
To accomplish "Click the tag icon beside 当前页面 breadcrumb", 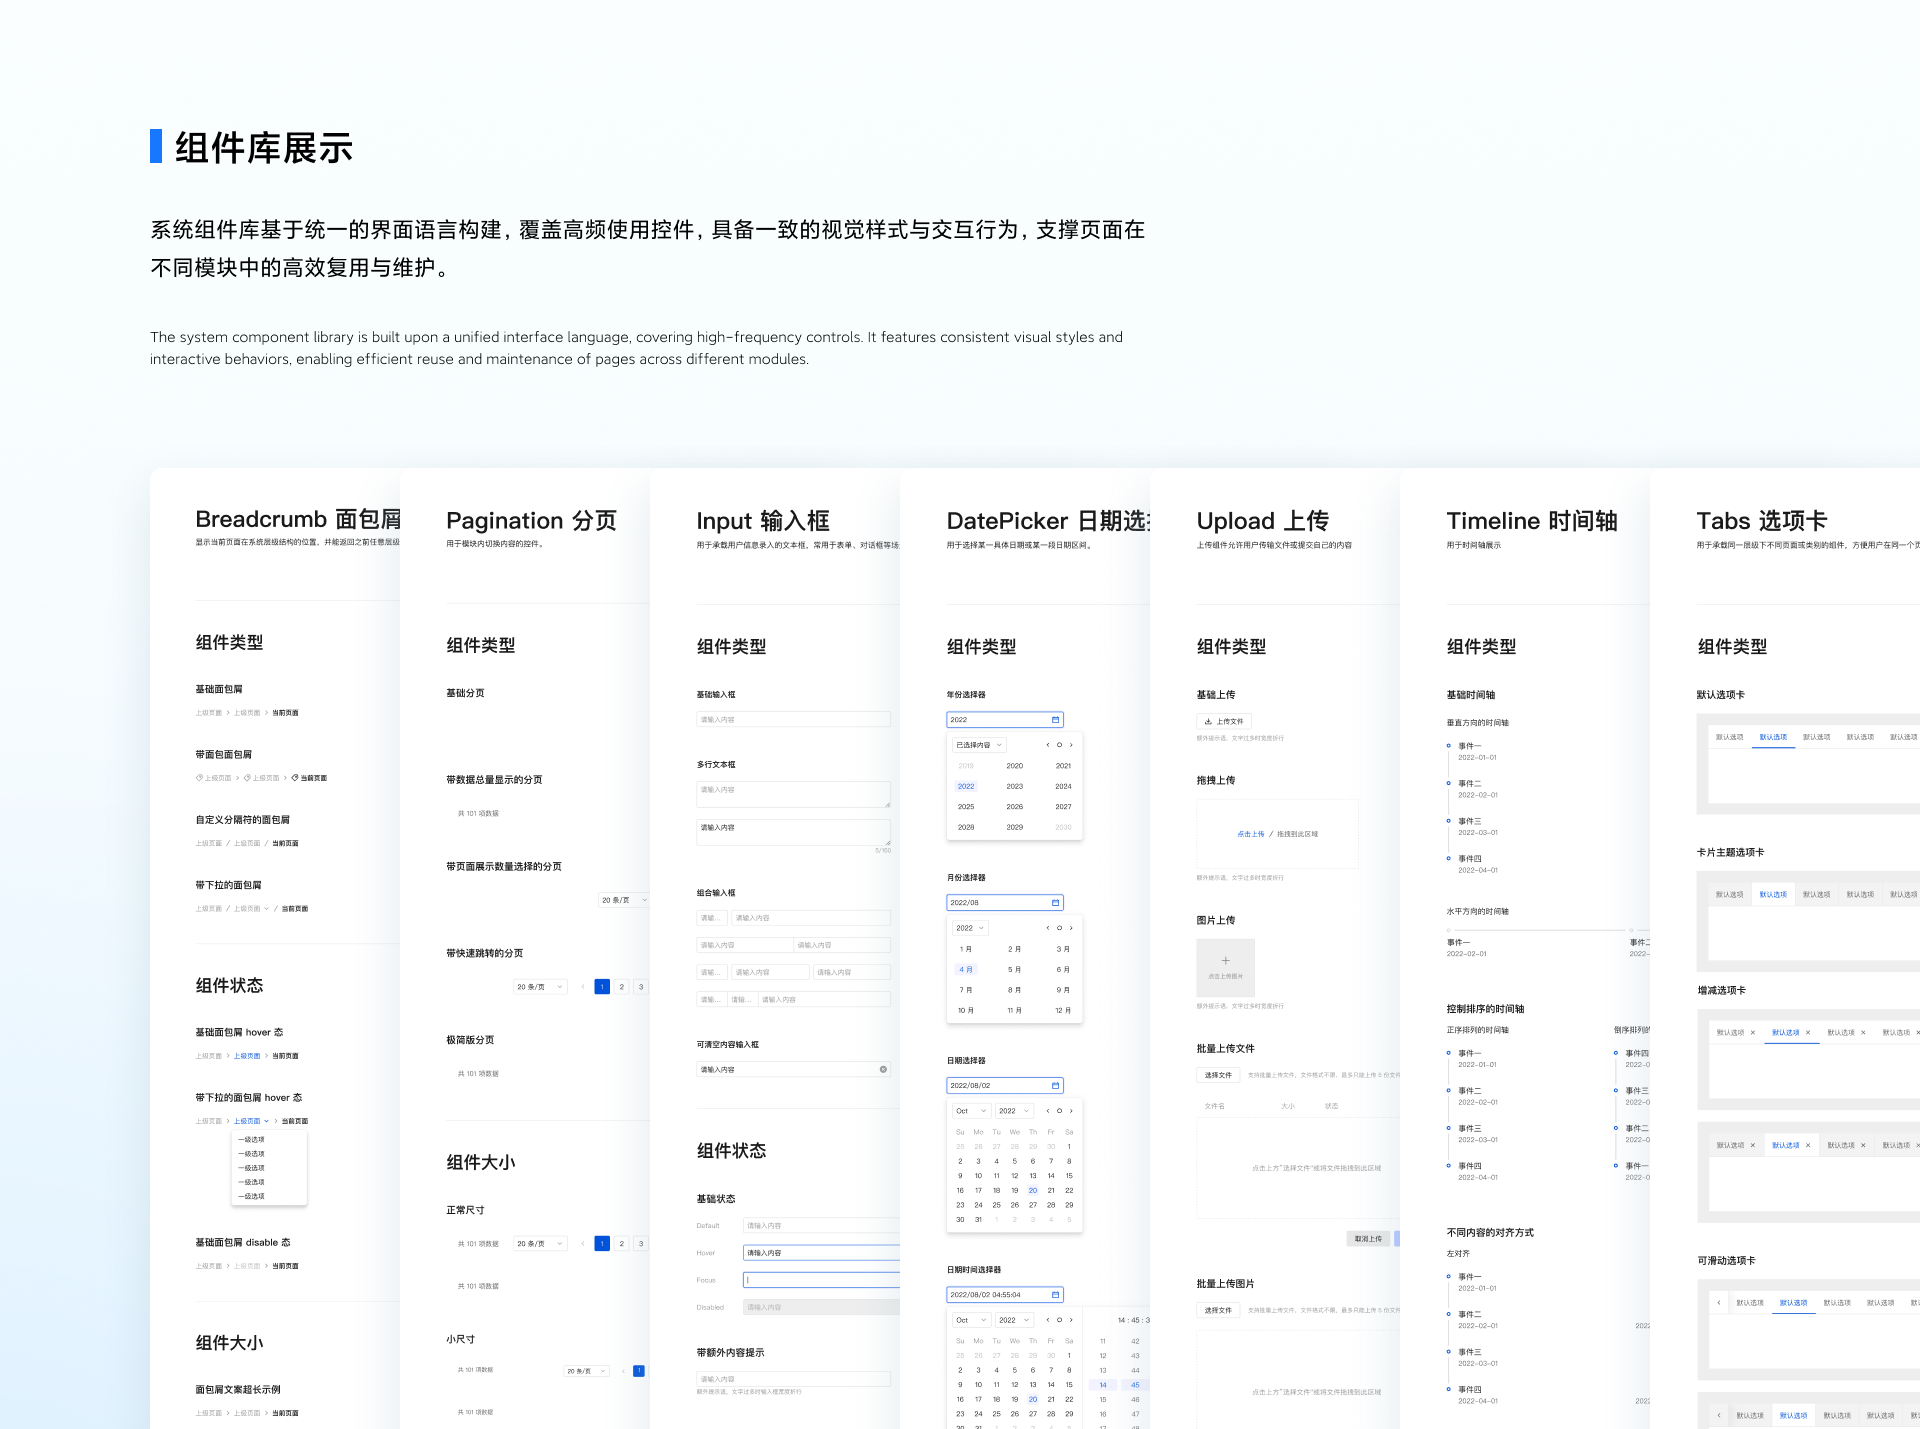I will click(x=295, y=778).
